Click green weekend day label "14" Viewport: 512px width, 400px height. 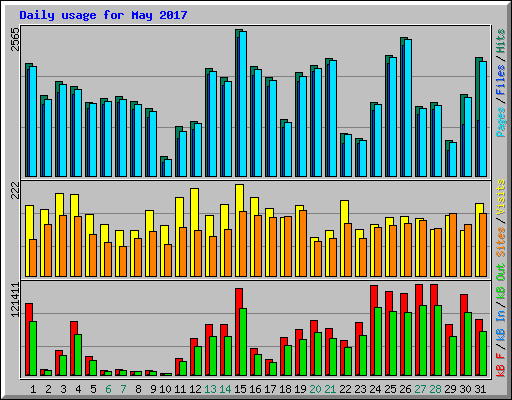(x=225, y=389)
